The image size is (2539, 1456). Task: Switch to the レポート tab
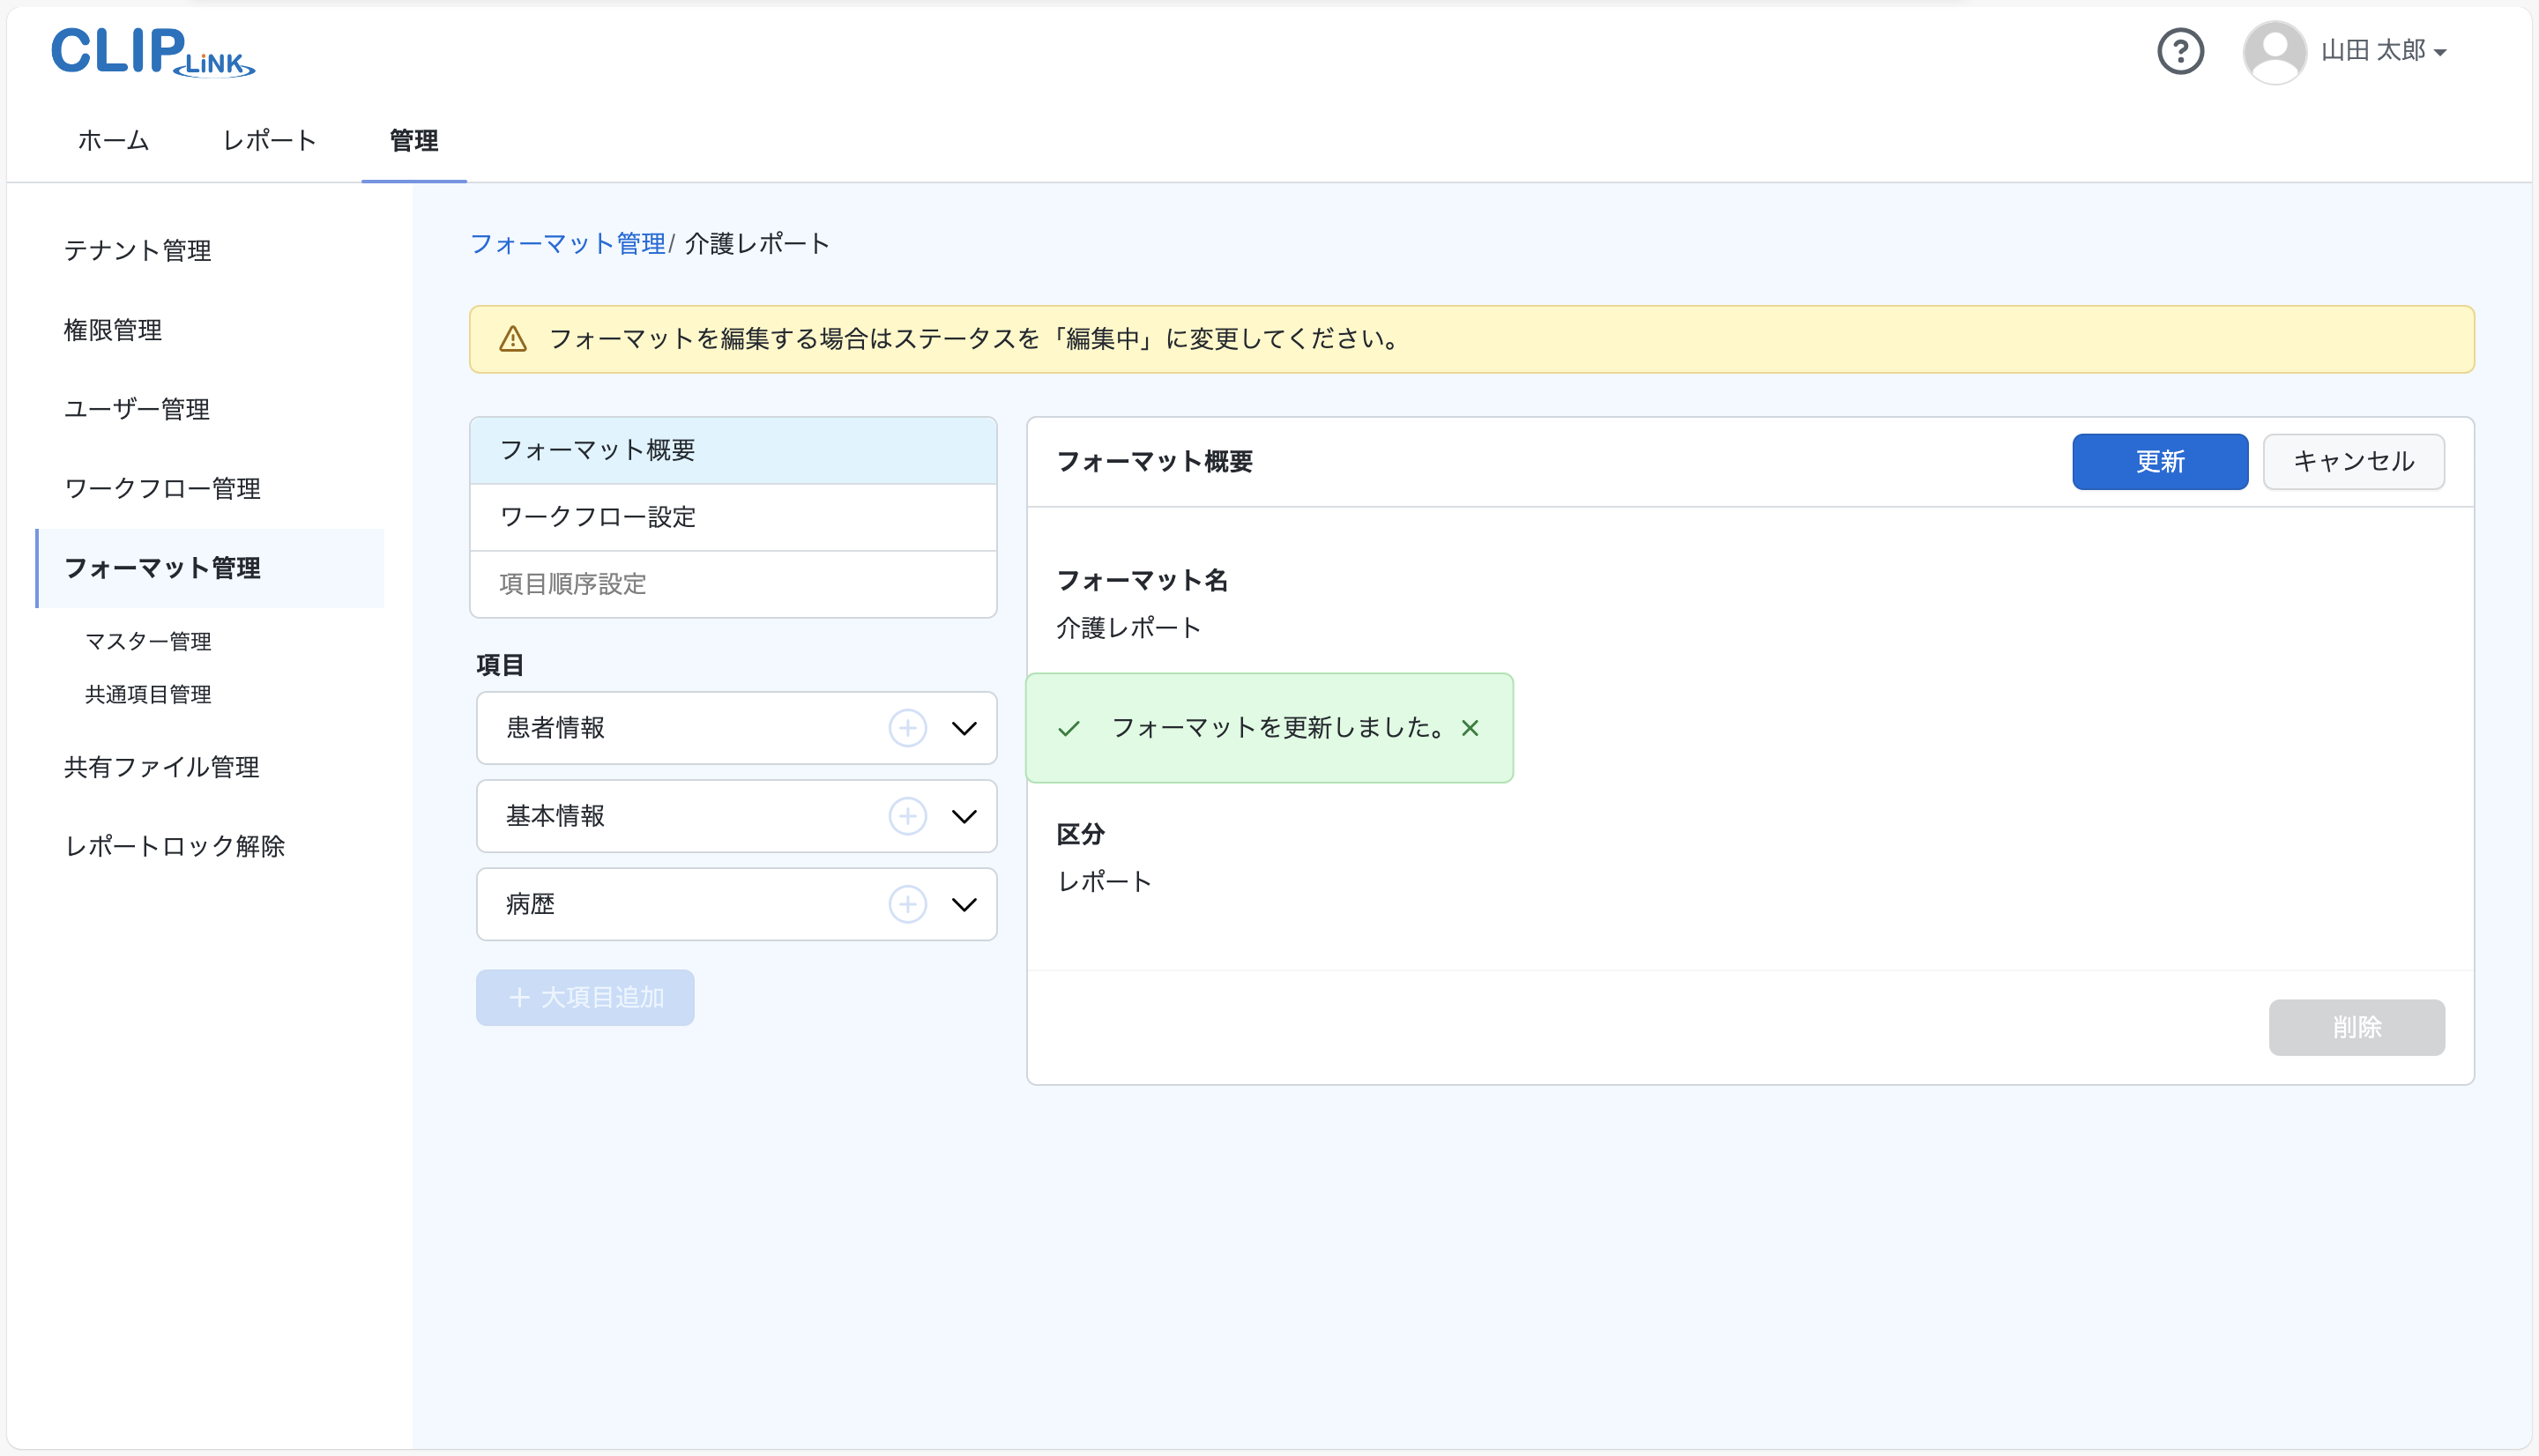269,141
